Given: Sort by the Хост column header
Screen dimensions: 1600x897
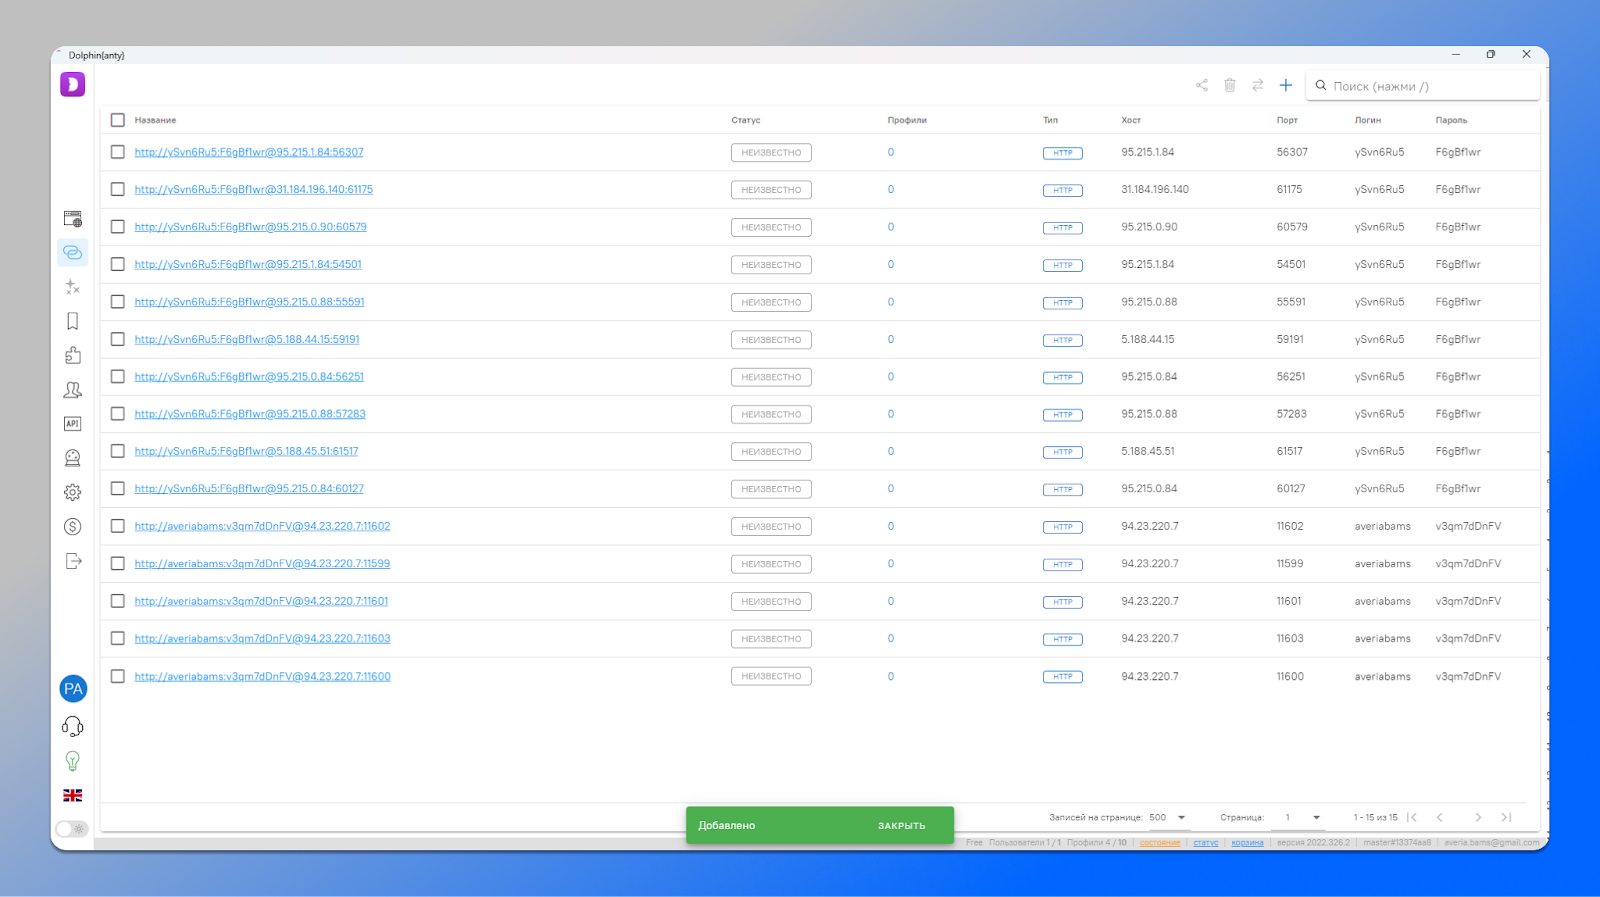Looking at the screenshot, I should pos(1131,120).
